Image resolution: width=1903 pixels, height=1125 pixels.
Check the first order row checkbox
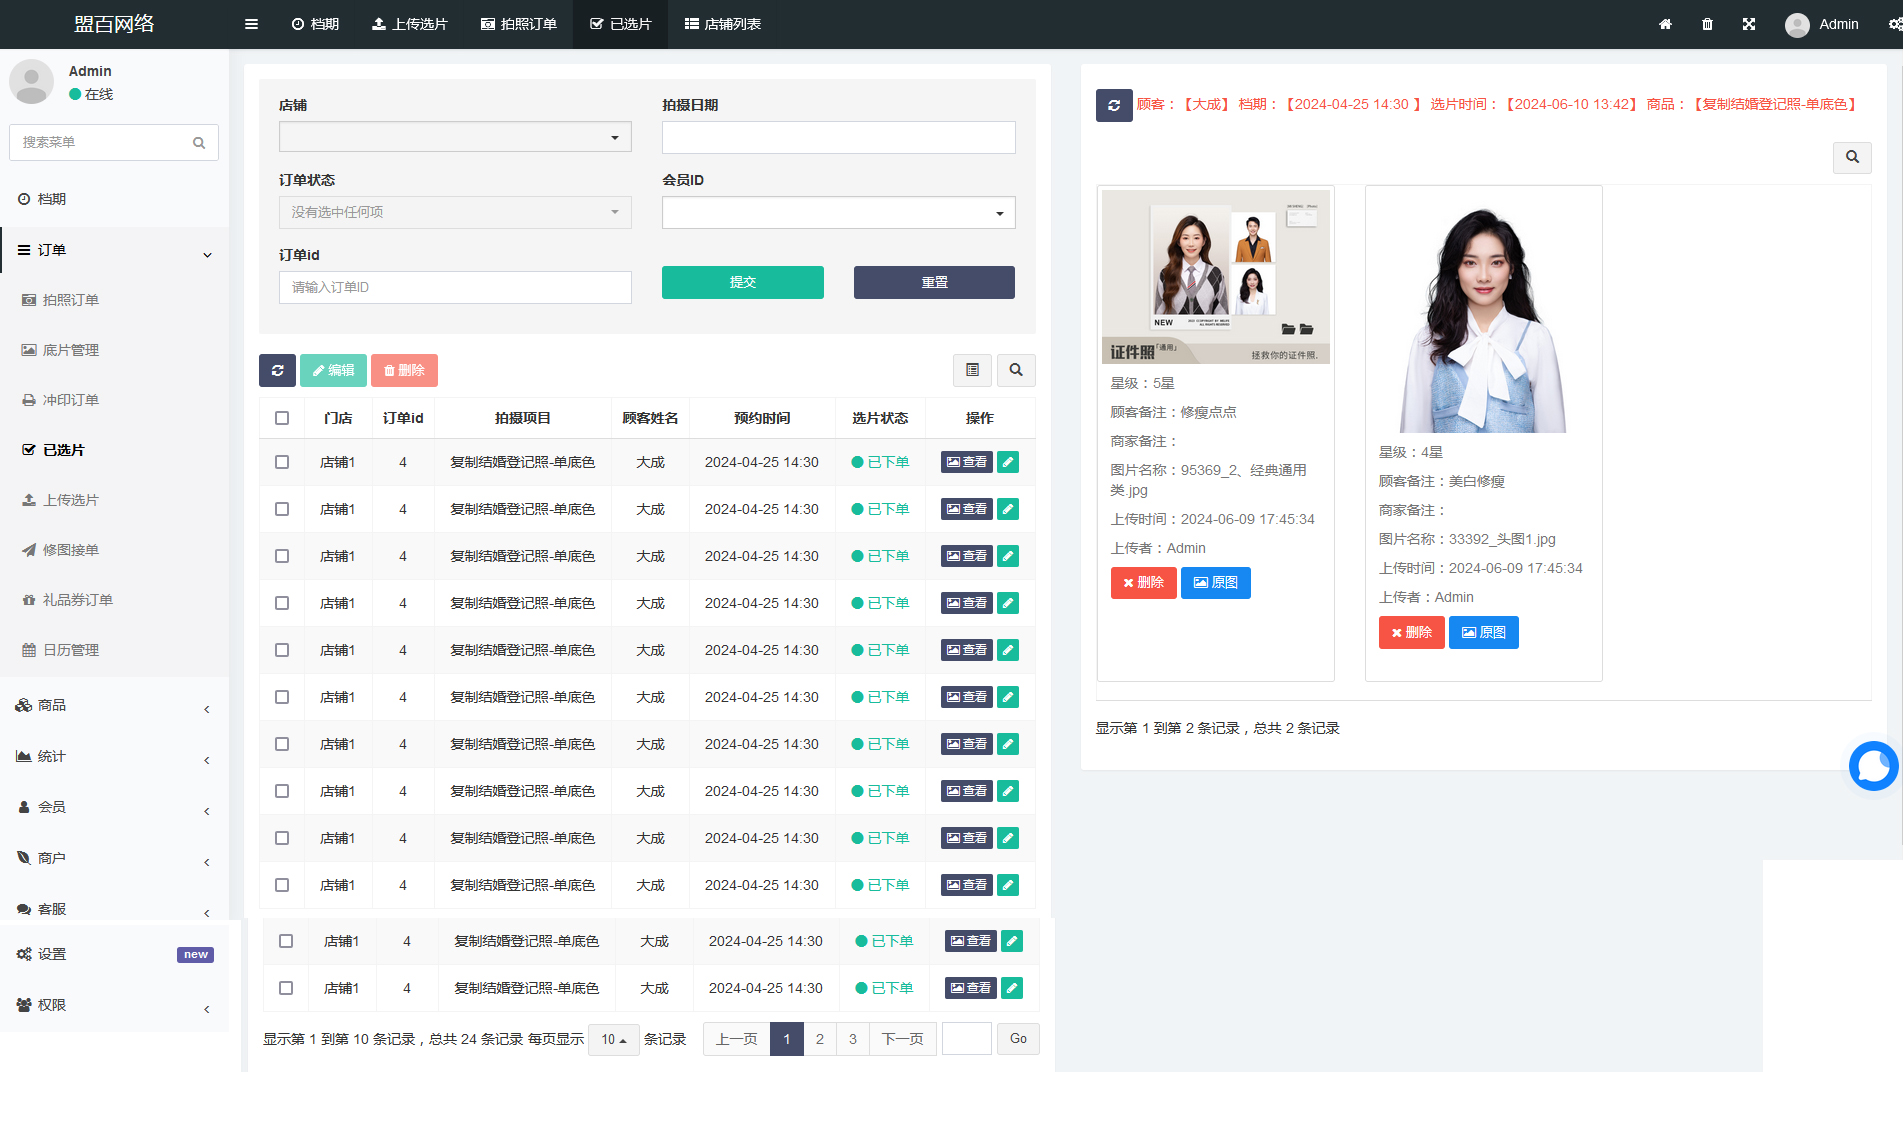(x=282, y=462)
